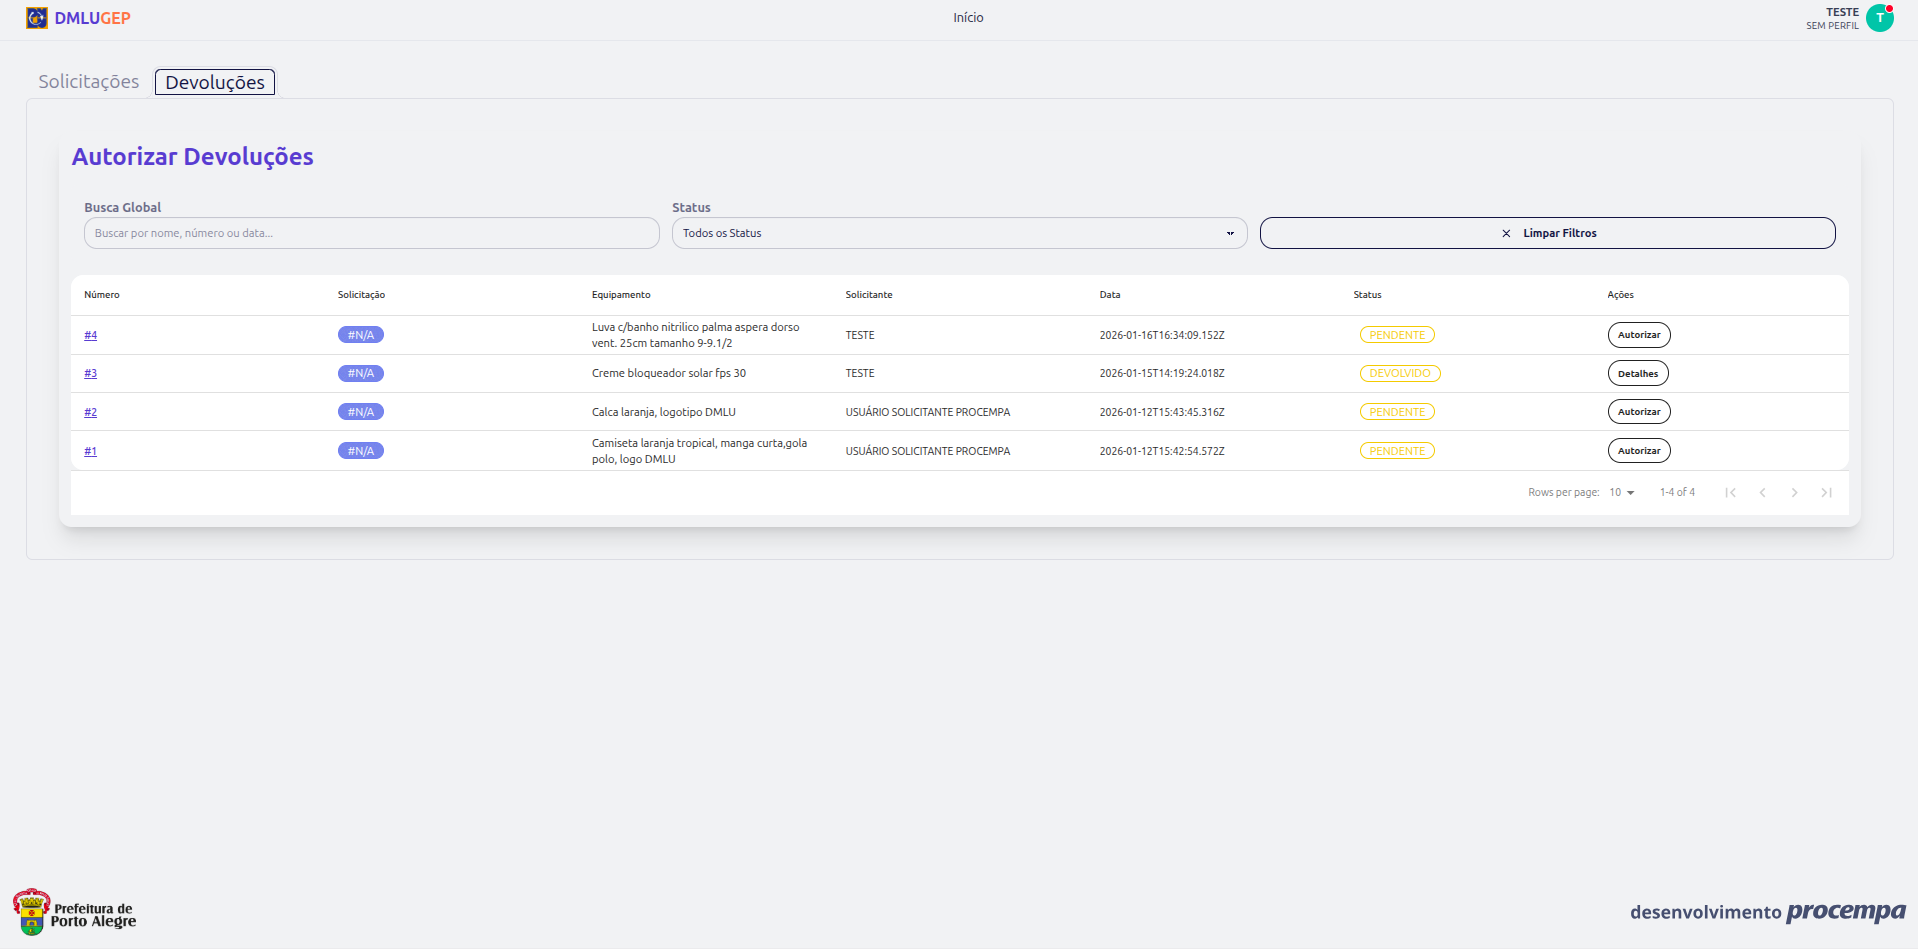Click the #N/A badge for return #1

click(x=360, y=451)
